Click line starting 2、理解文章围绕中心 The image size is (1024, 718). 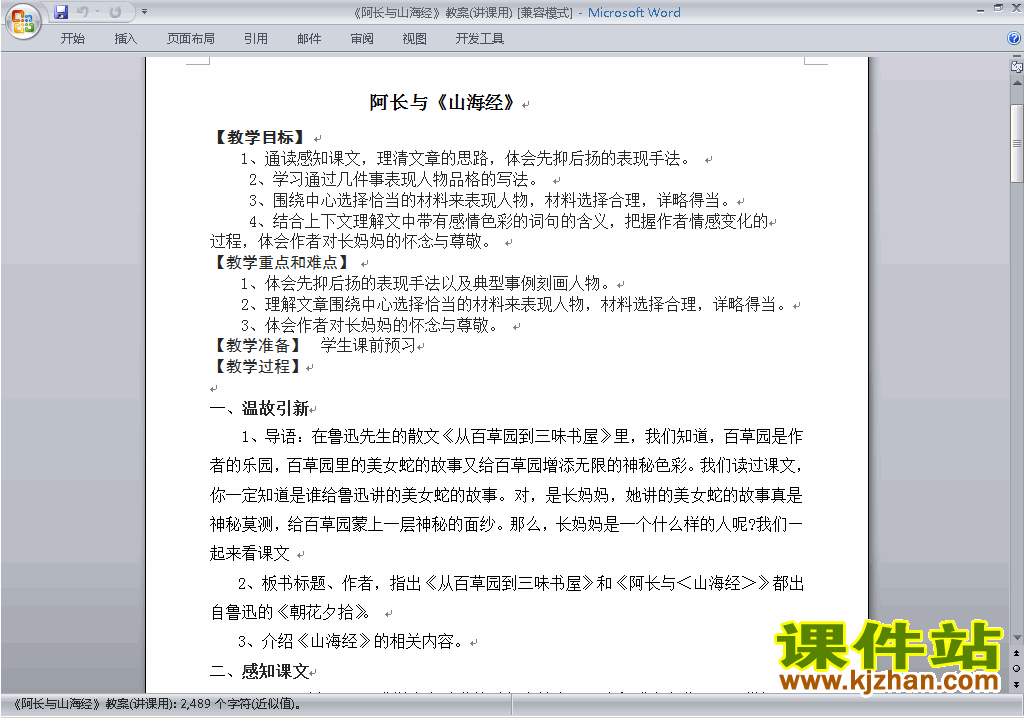point(515,304)
